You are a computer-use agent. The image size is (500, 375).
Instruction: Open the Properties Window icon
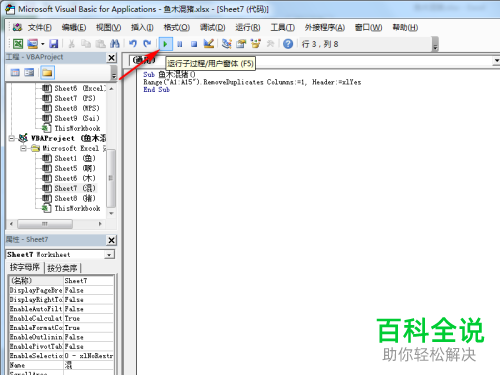(241, 44)
